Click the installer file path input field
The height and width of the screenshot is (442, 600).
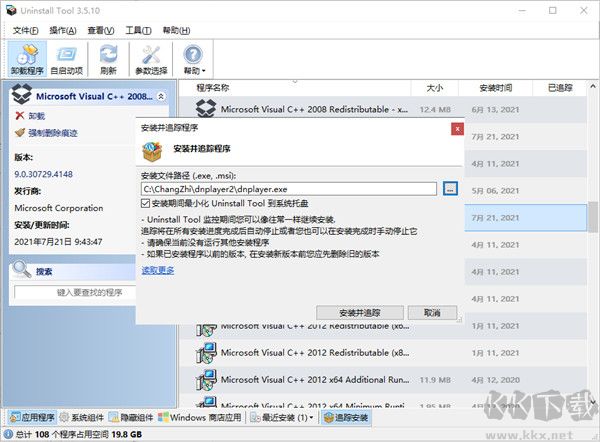[x=288, y=188]
